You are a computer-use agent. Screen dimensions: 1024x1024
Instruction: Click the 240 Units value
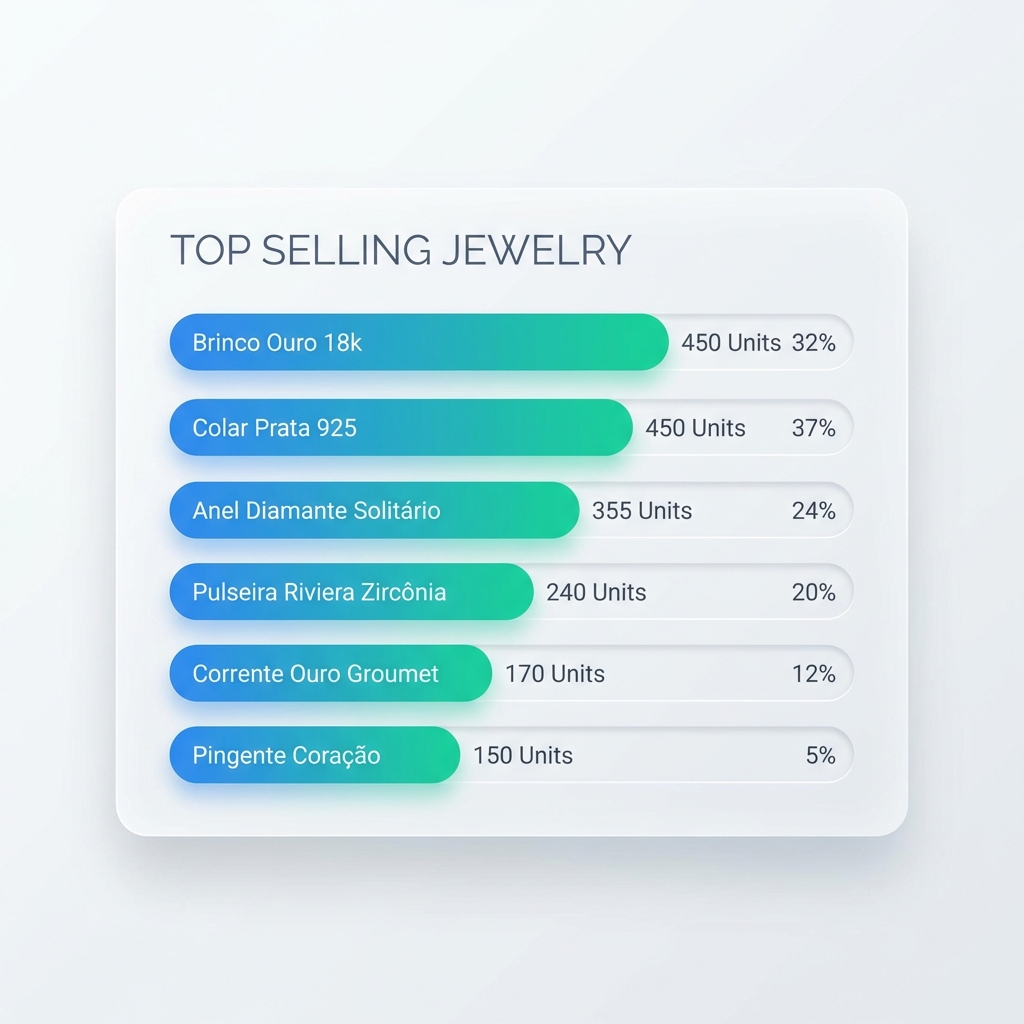point(596,592)
